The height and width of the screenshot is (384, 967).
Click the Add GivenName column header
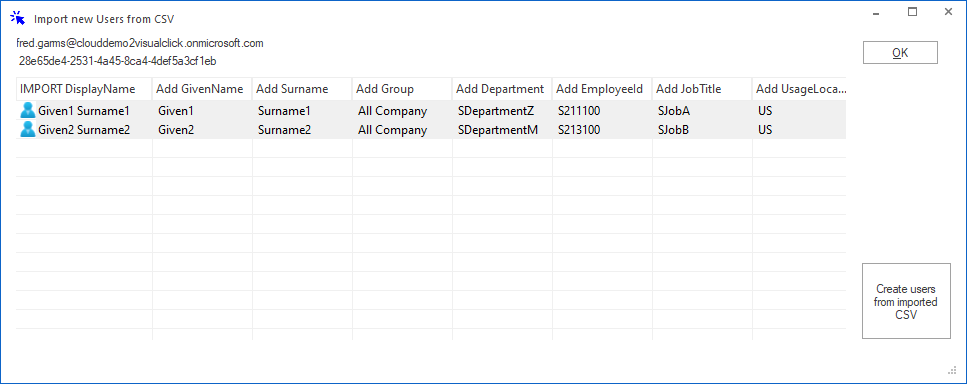click(202, 89)
